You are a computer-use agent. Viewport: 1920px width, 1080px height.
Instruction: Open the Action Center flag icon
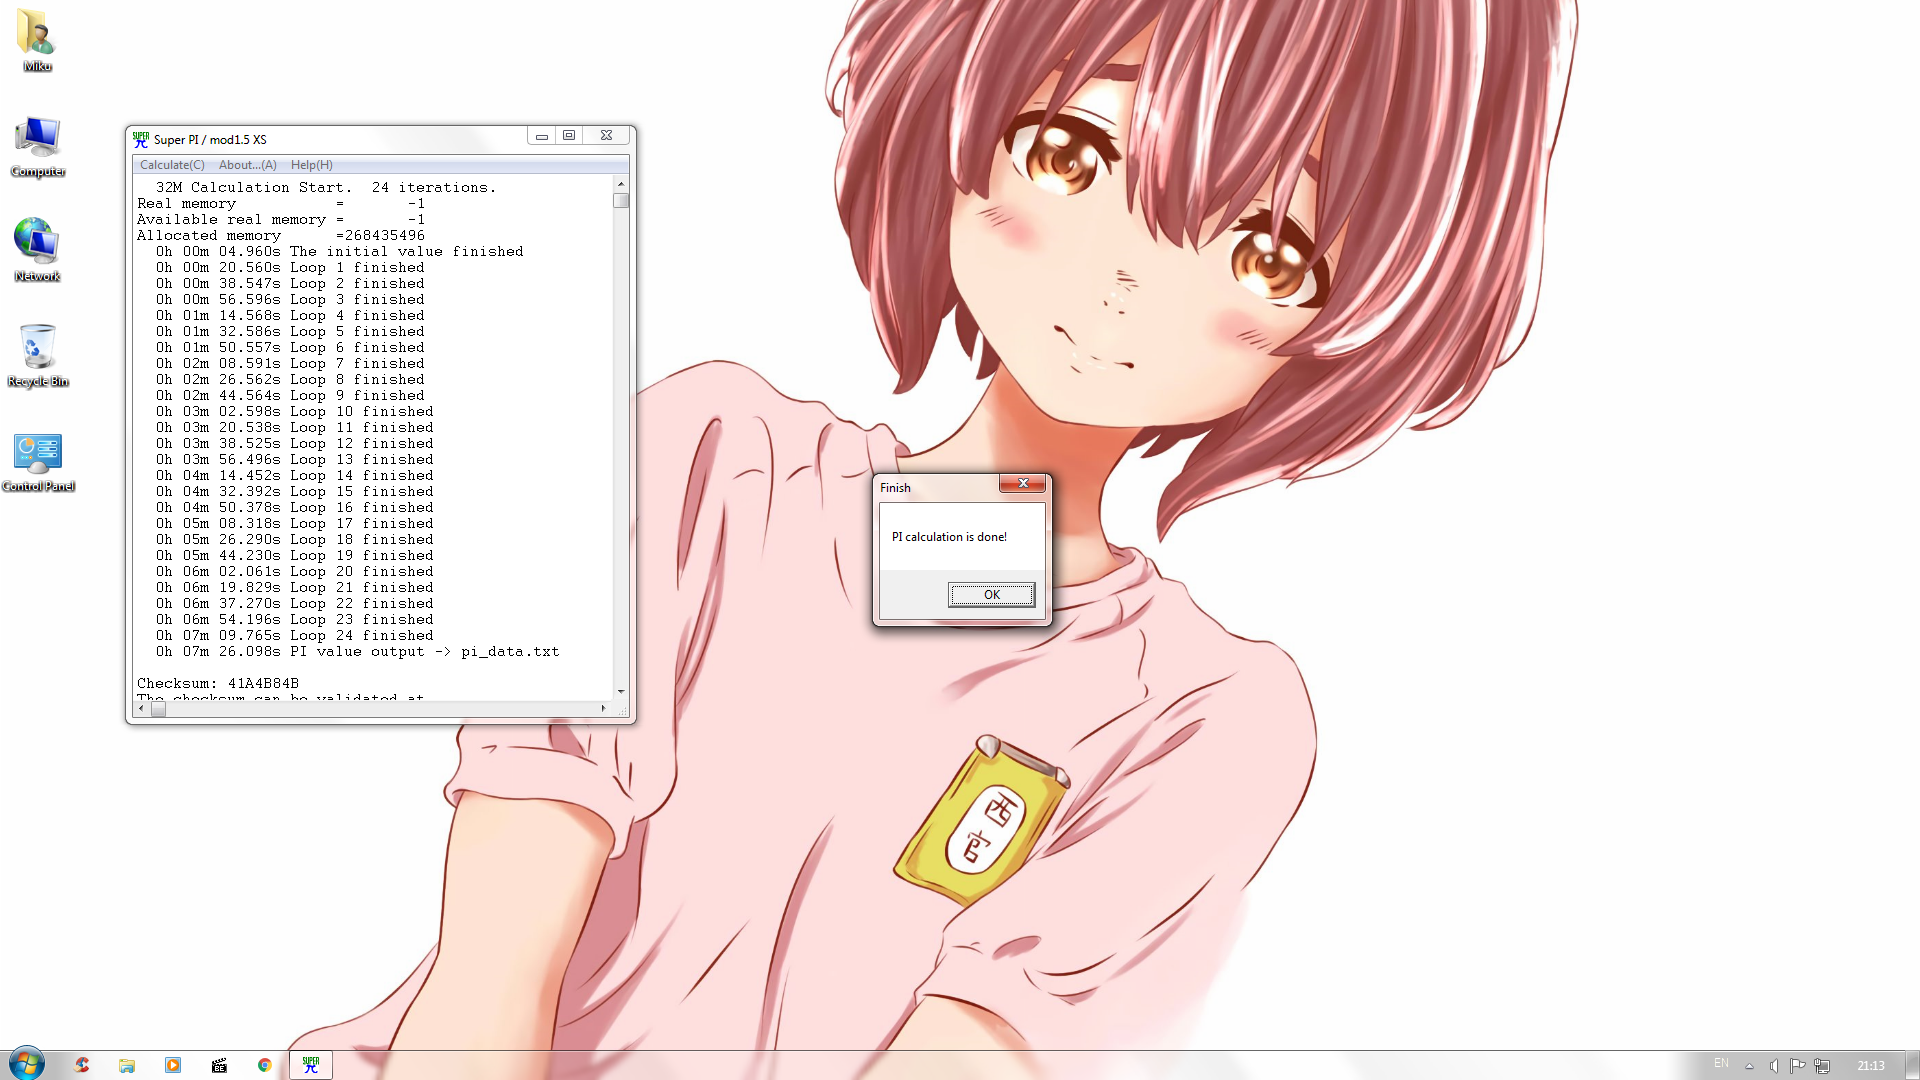click(1798, 1066)
